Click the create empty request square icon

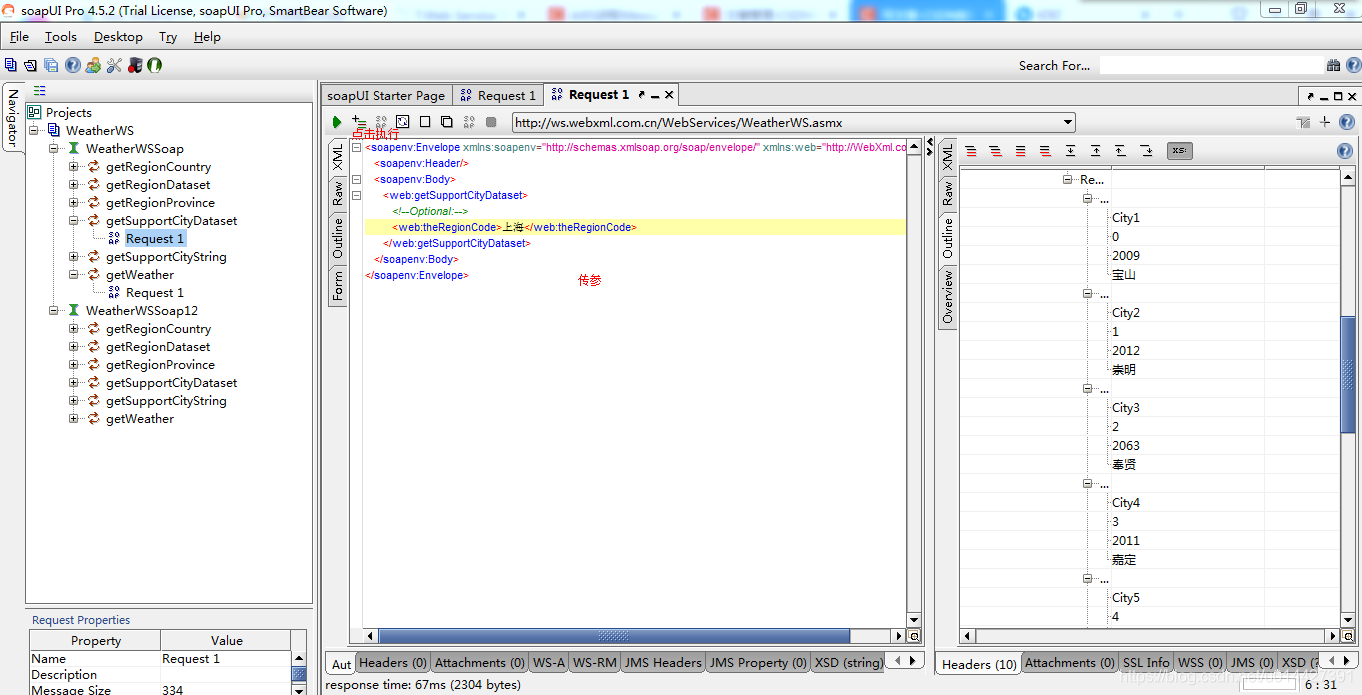425,122
